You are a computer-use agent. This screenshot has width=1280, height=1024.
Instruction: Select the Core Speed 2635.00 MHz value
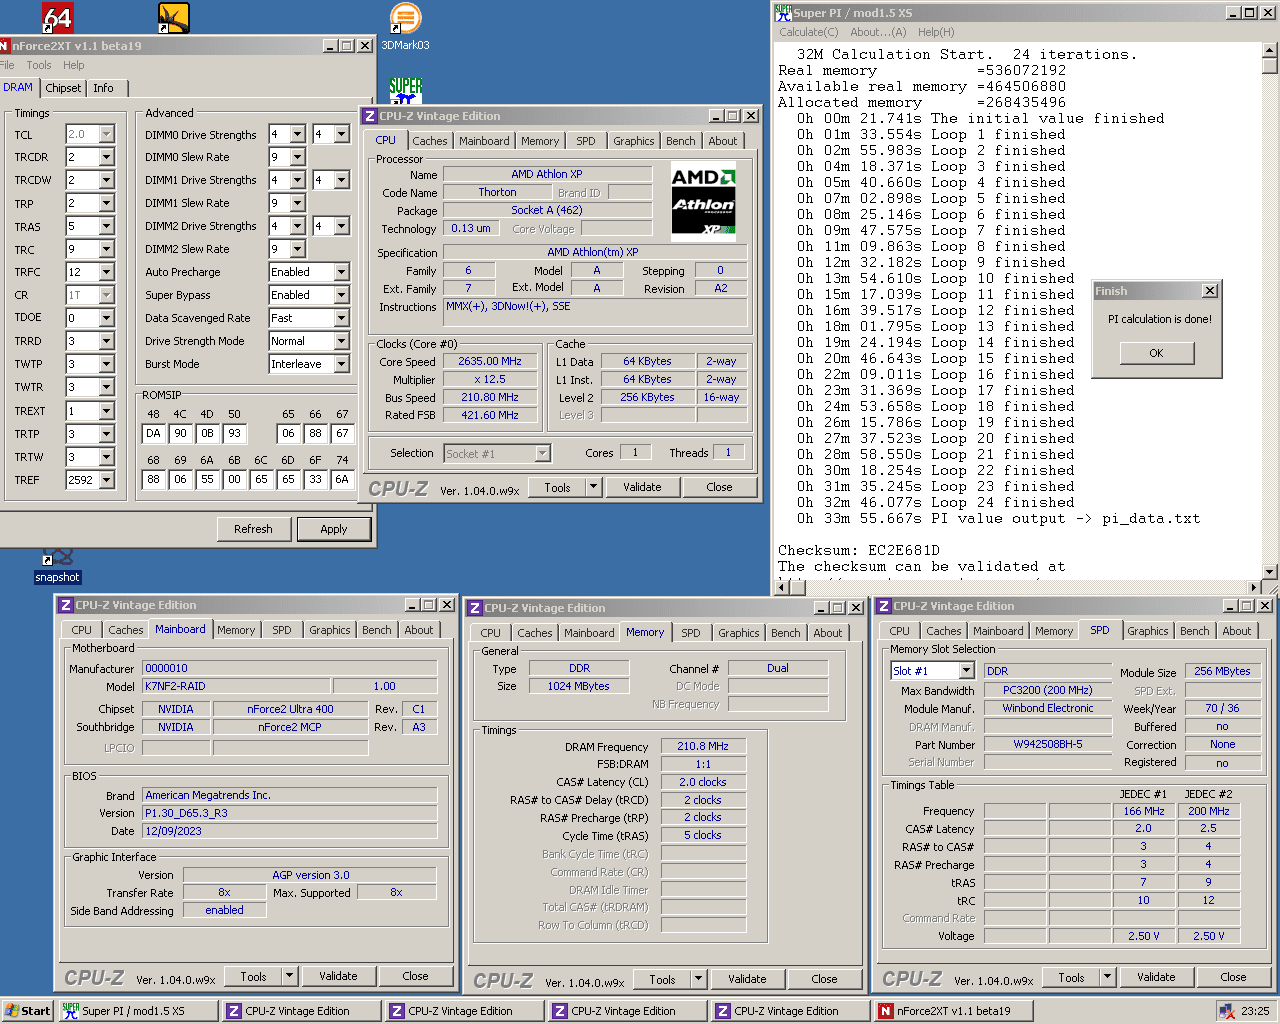pos(490,361)
